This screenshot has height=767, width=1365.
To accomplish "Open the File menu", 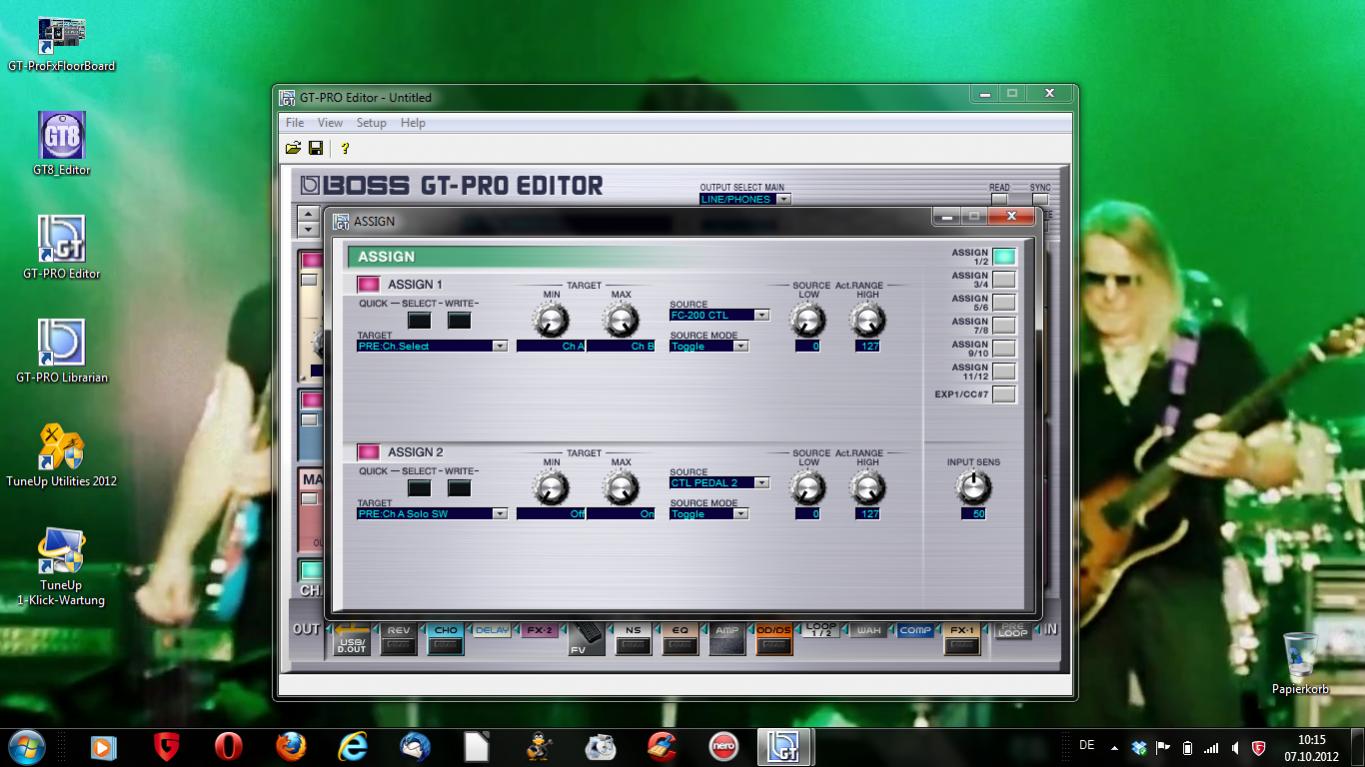I will pos(294,123).
